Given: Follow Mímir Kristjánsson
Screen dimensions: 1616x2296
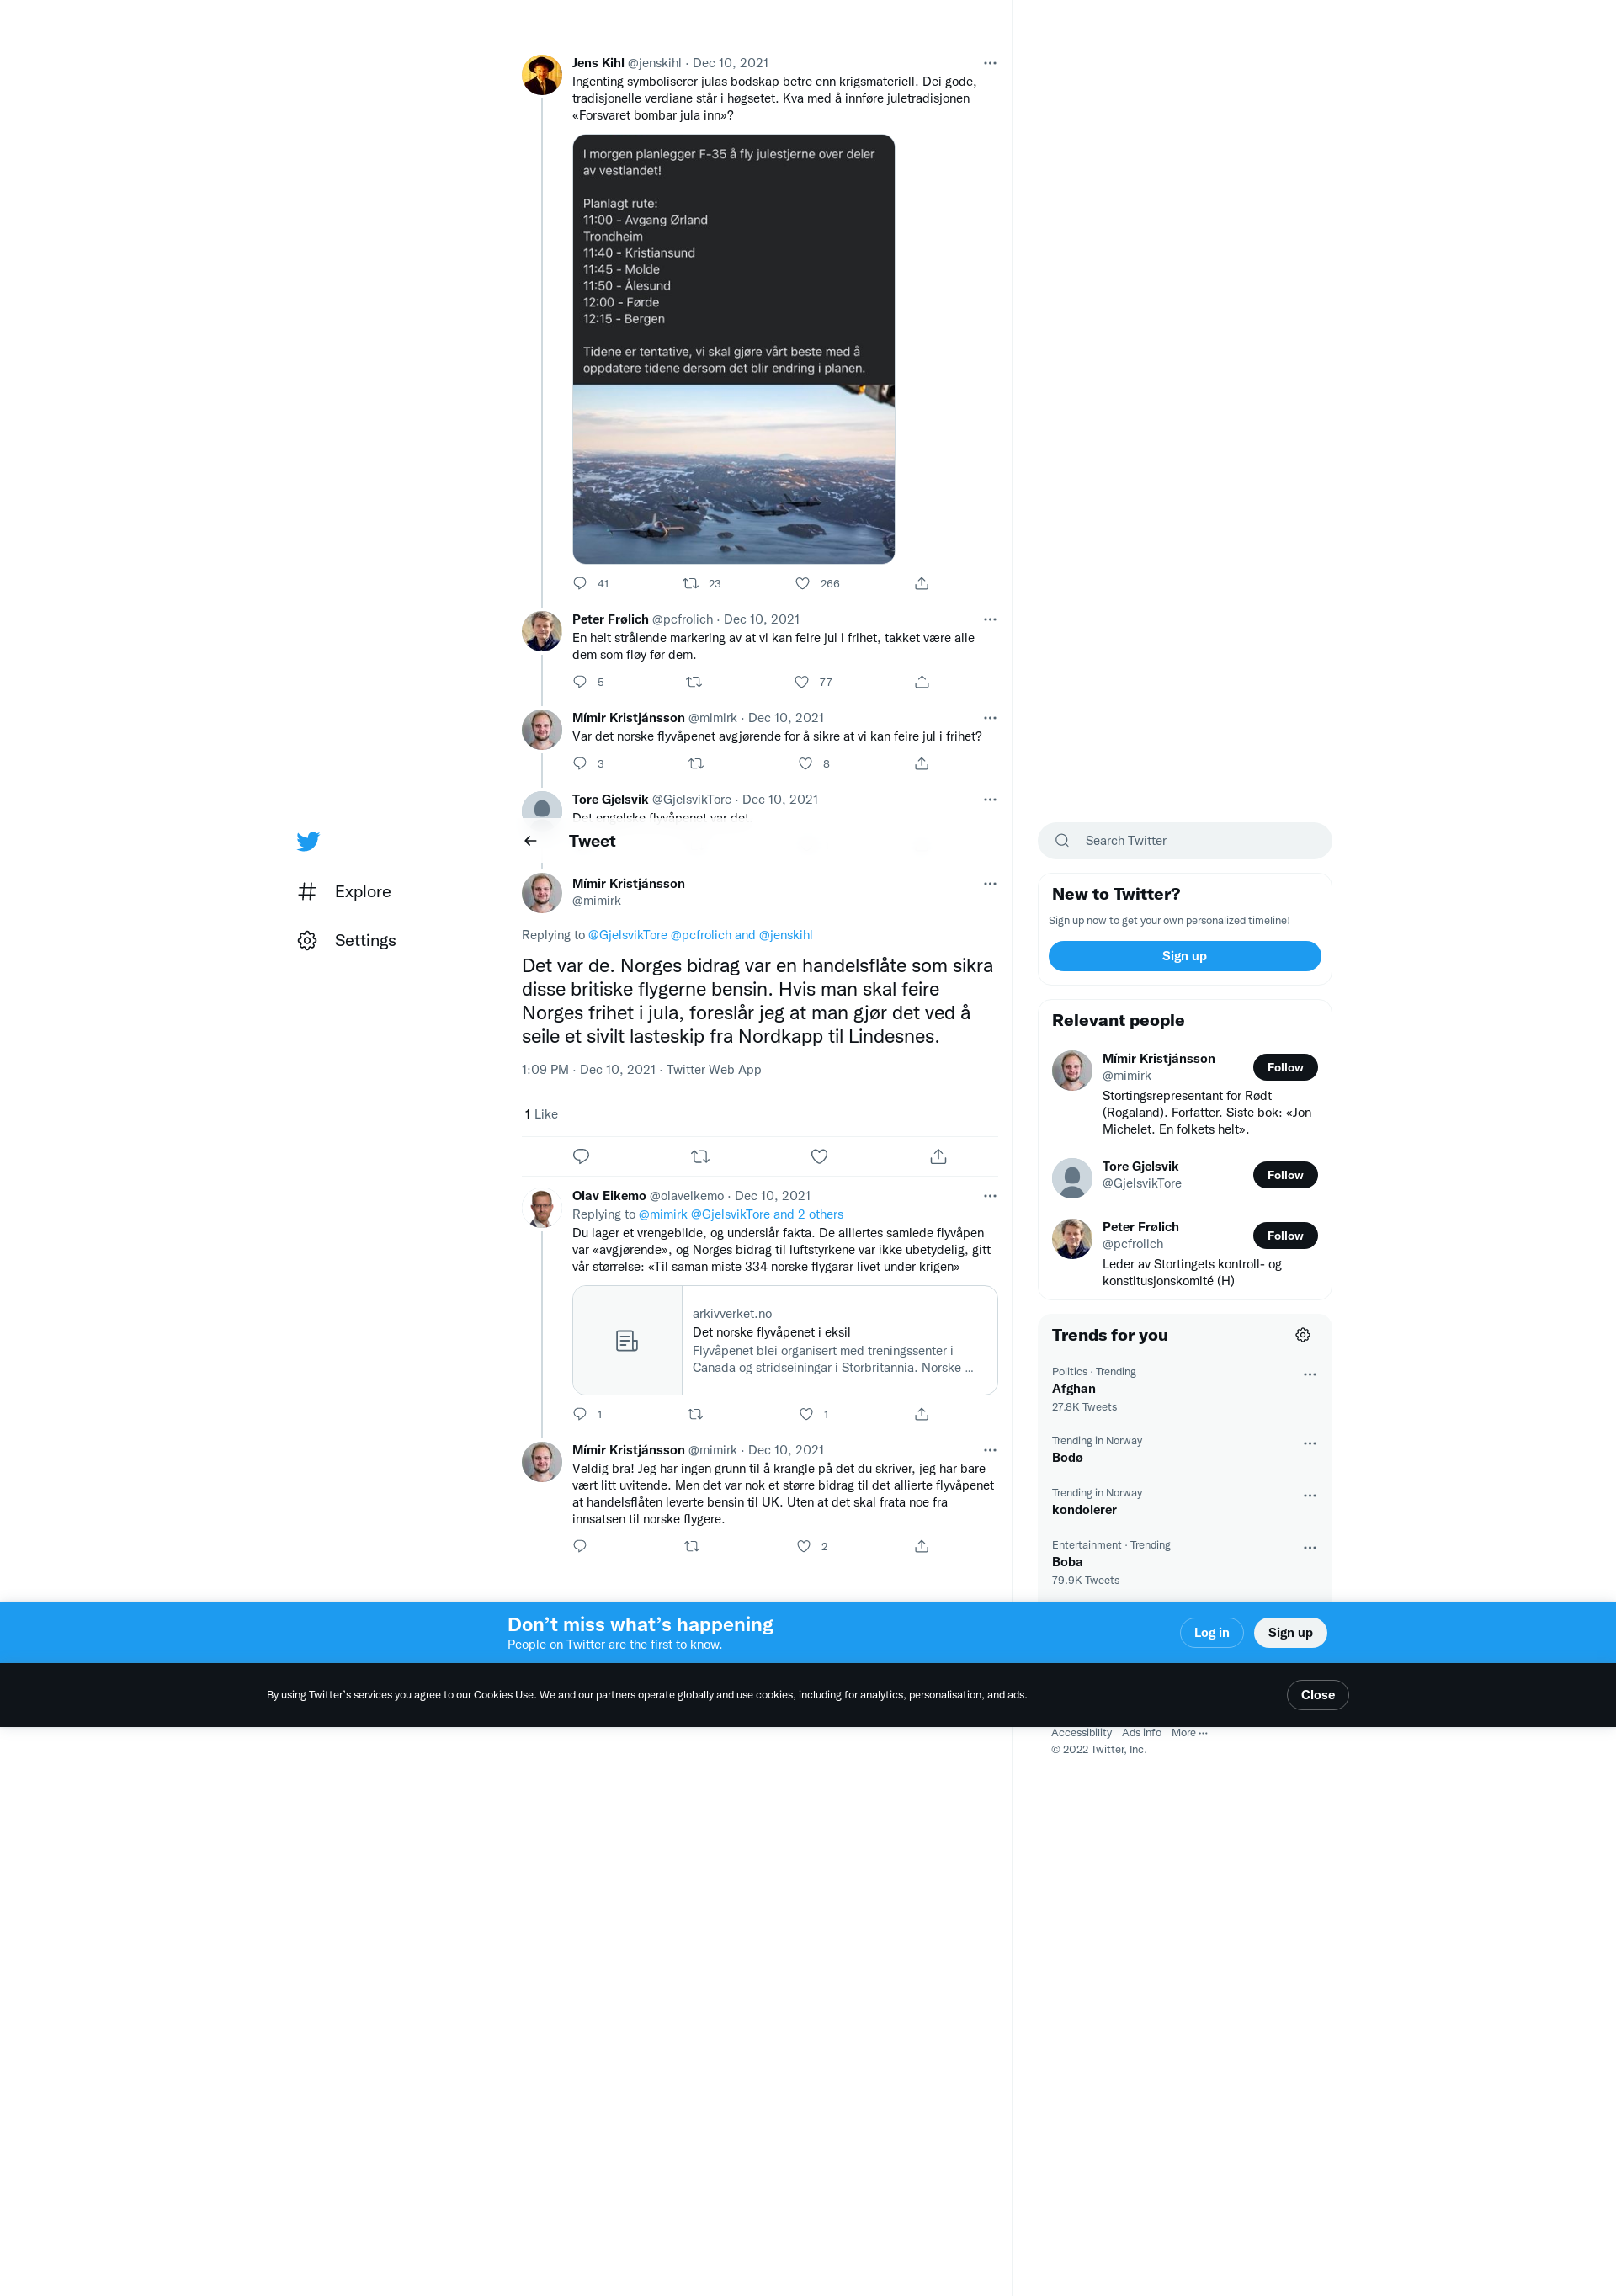Looking at the screenshot, I should 1285,1067.
